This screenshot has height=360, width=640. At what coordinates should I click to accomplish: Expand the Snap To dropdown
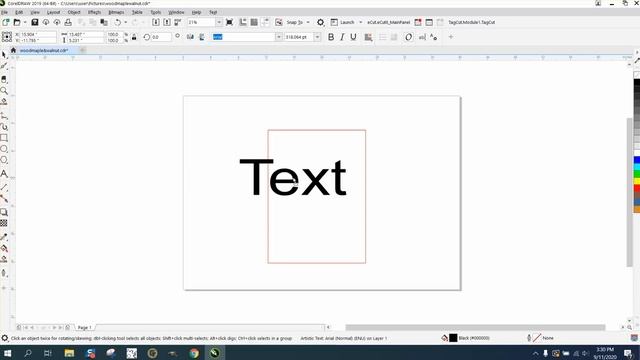click(308, 22)
